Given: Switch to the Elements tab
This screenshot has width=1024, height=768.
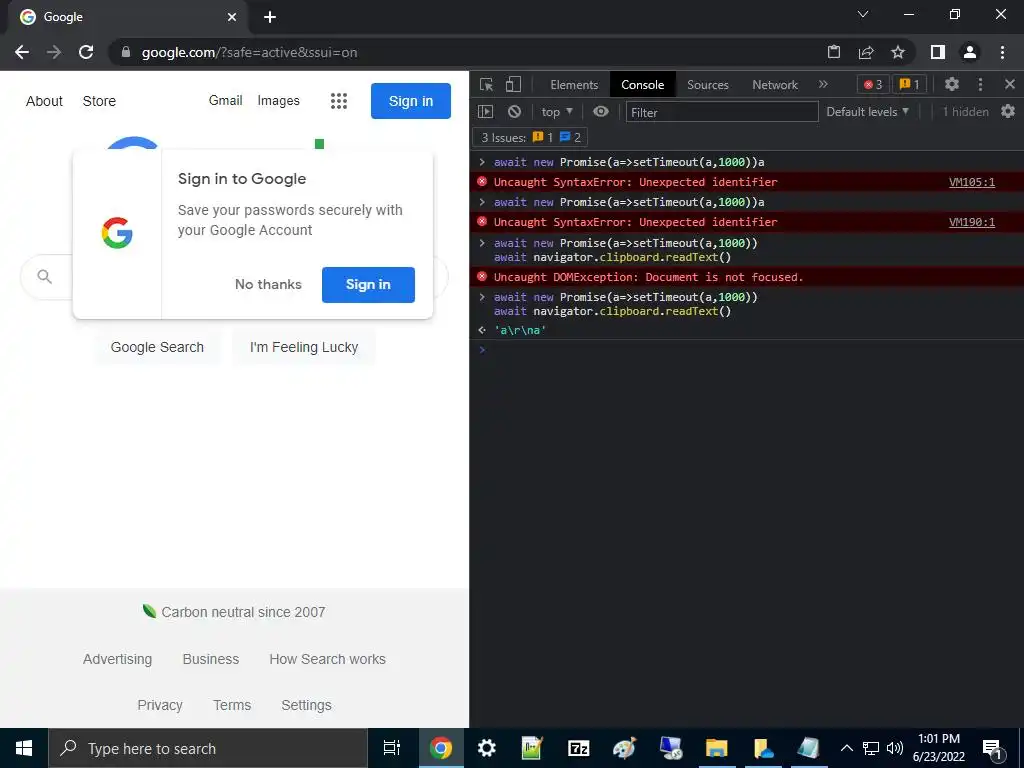Looking at the screenshot, I should click(574, 84).
